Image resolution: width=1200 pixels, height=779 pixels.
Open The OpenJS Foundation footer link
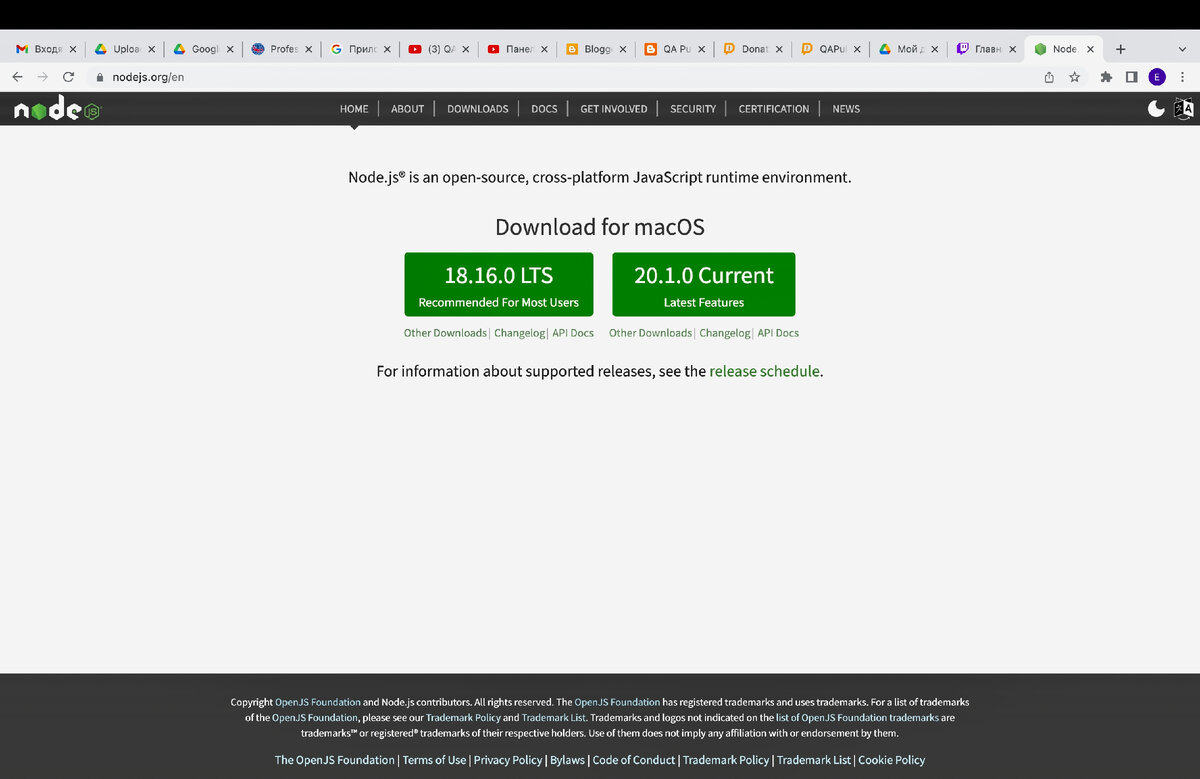click(335, 760)
